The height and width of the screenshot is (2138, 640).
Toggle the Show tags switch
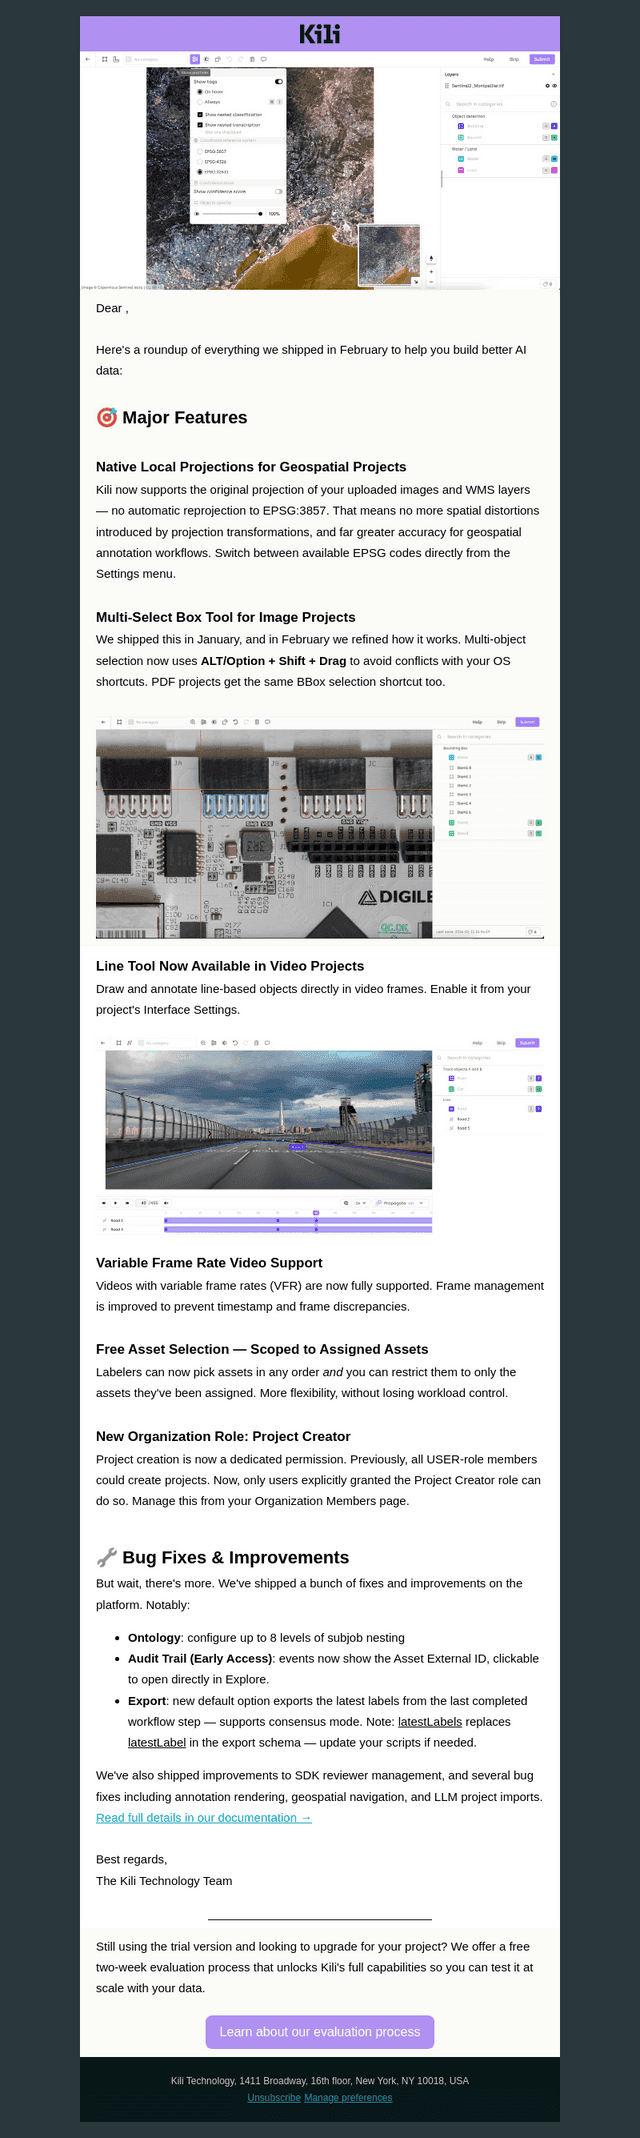click(x=279, y=82)
